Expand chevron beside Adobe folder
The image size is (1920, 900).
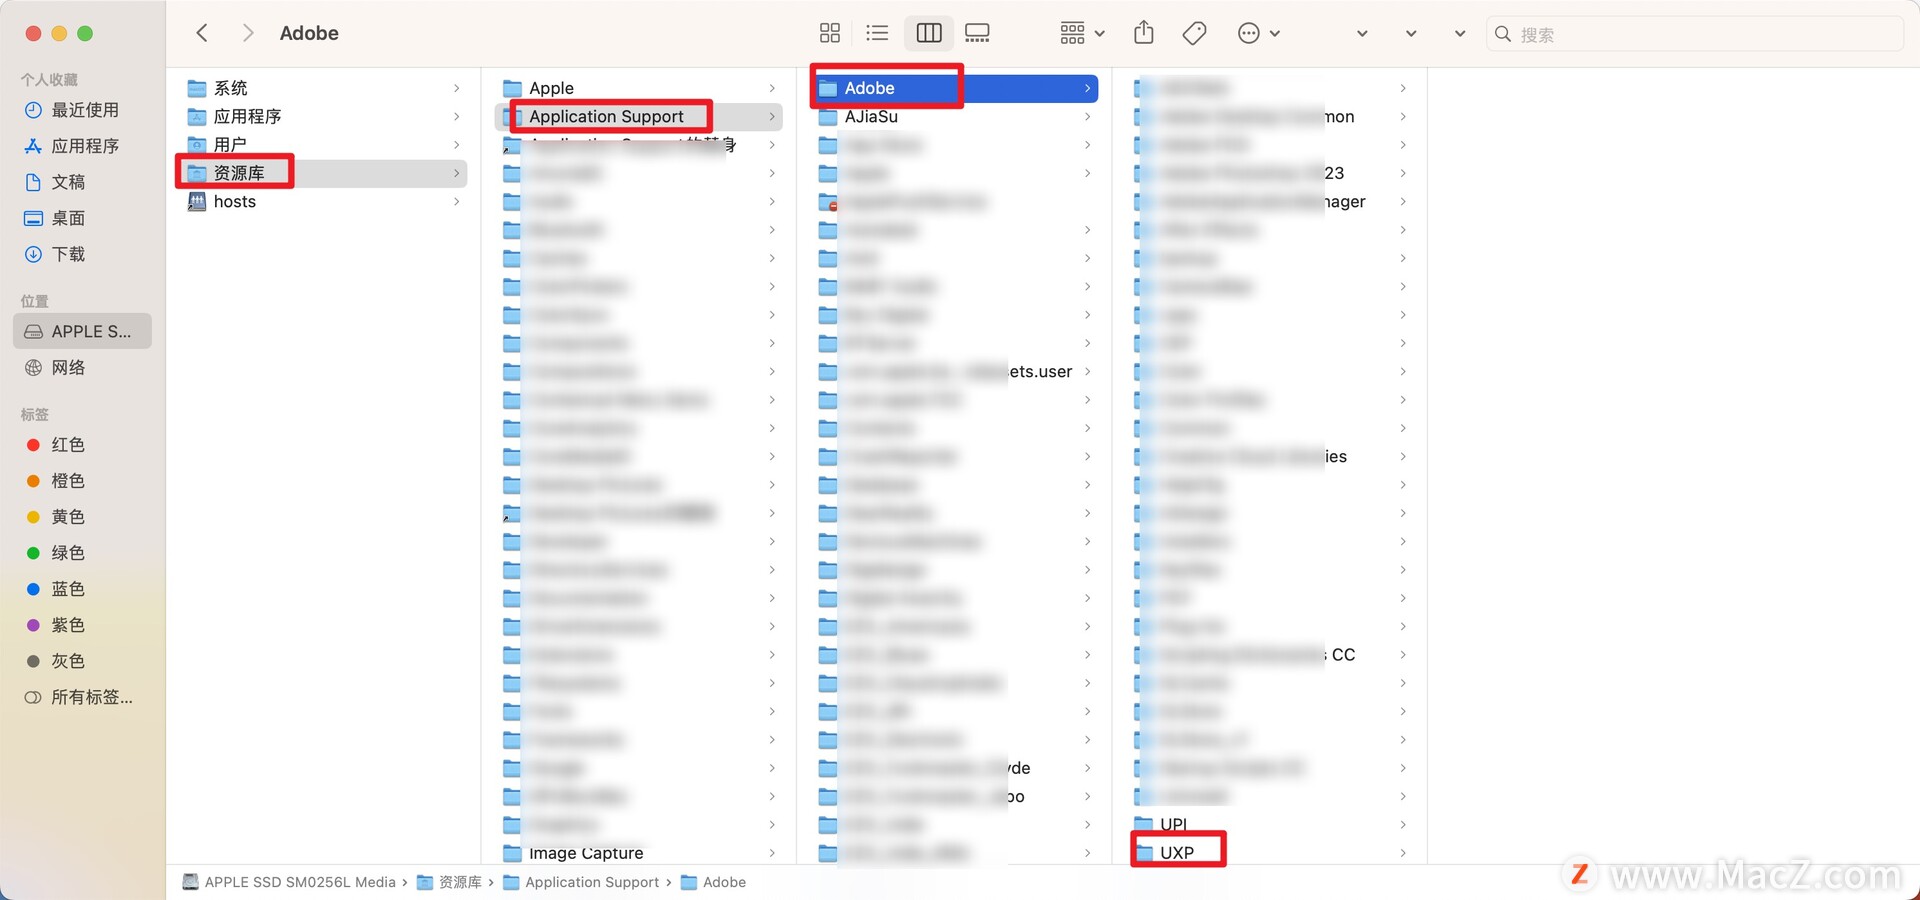(1087, 88)
